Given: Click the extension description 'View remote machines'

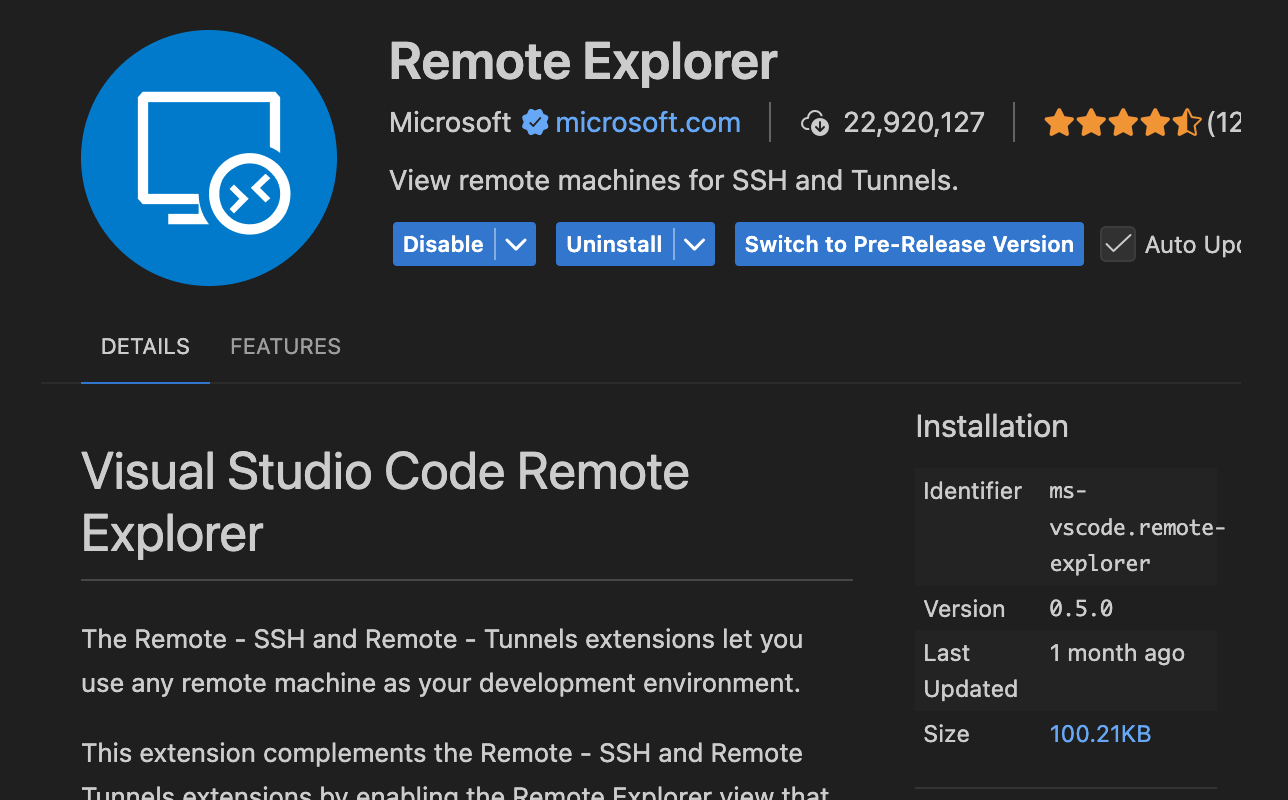Looking at the screenshot, I should click(x=674, y=181).
